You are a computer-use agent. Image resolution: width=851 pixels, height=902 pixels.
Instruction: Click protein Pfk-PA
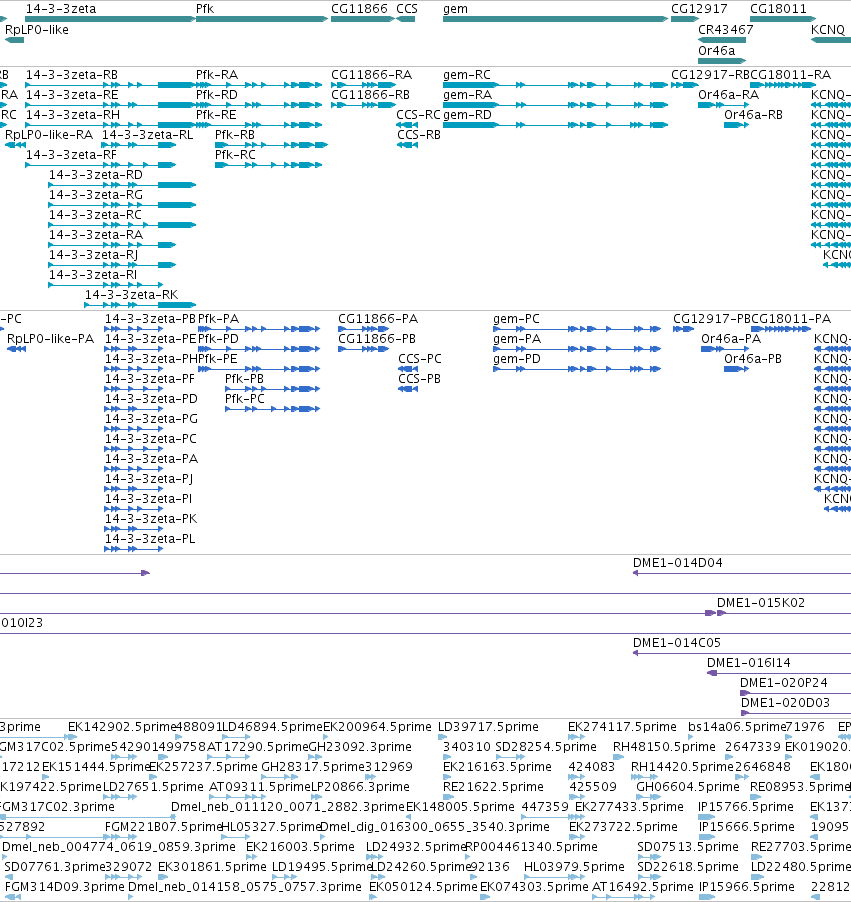219,319
